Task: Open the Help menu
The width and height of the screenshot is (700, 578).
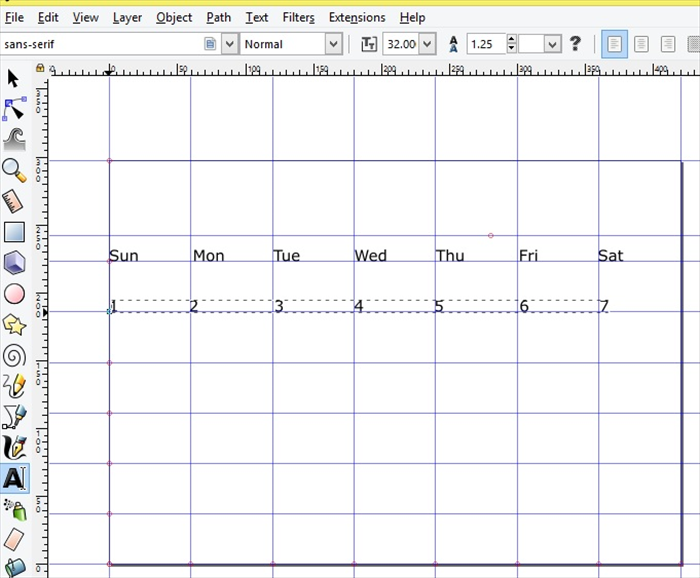Action: (x=412, y=17)
